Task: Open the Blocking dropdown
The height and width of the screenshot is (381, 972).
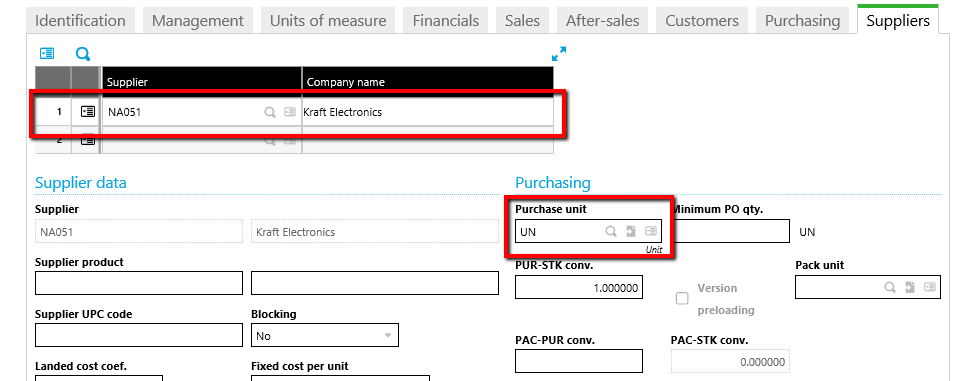Action: coord(325,336)
